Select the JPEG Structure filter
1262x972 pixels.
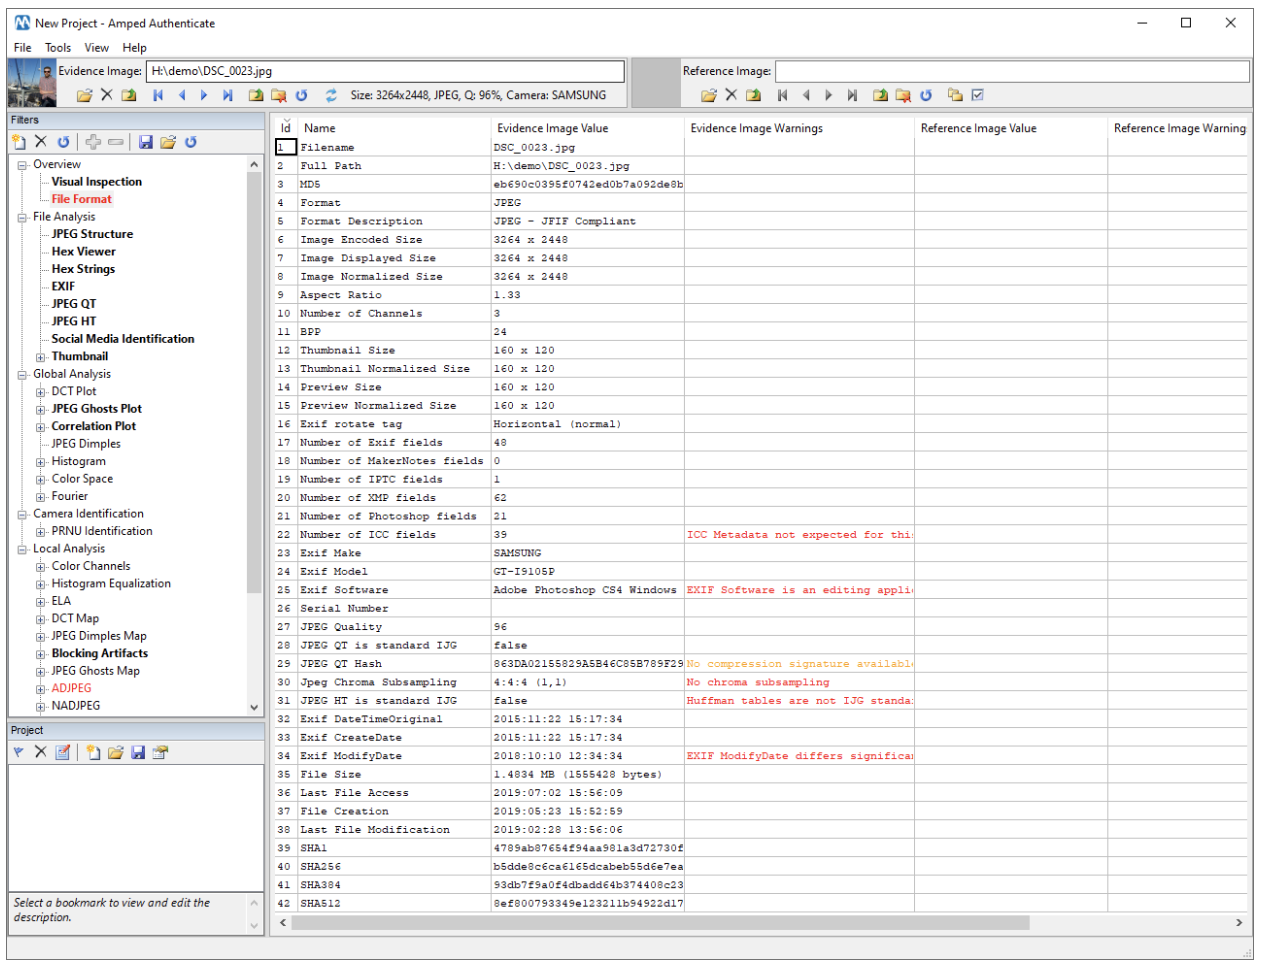point(92,234)
